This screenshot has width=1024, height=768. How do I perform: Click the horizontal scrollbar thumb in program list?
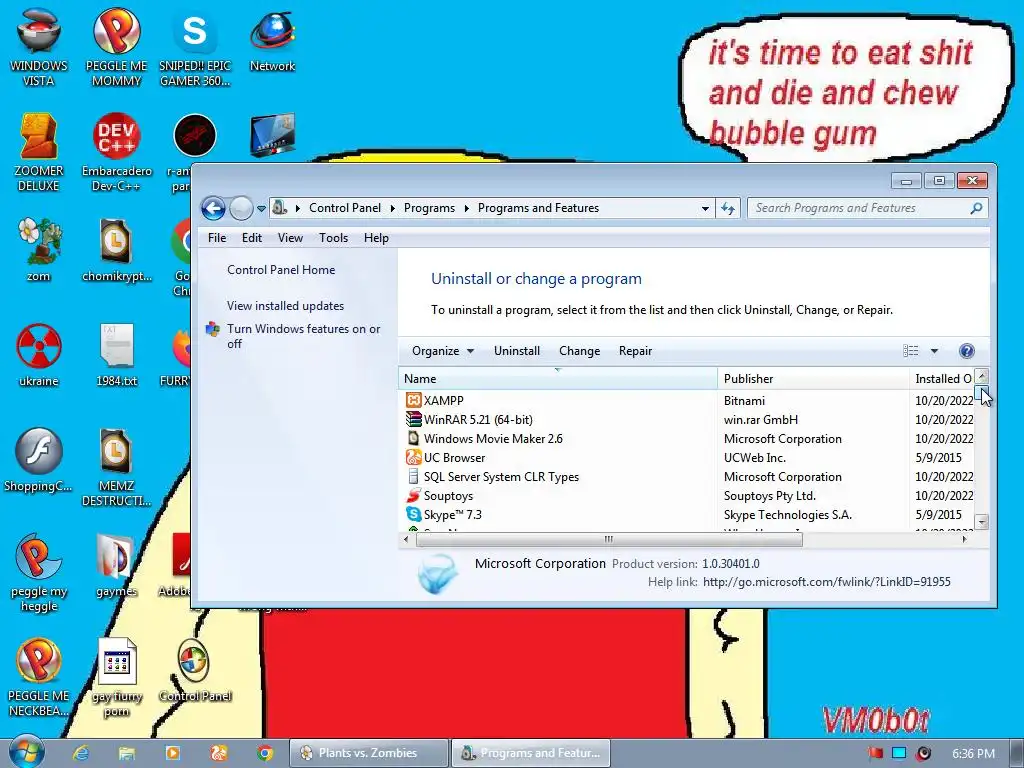pos(609,539)
